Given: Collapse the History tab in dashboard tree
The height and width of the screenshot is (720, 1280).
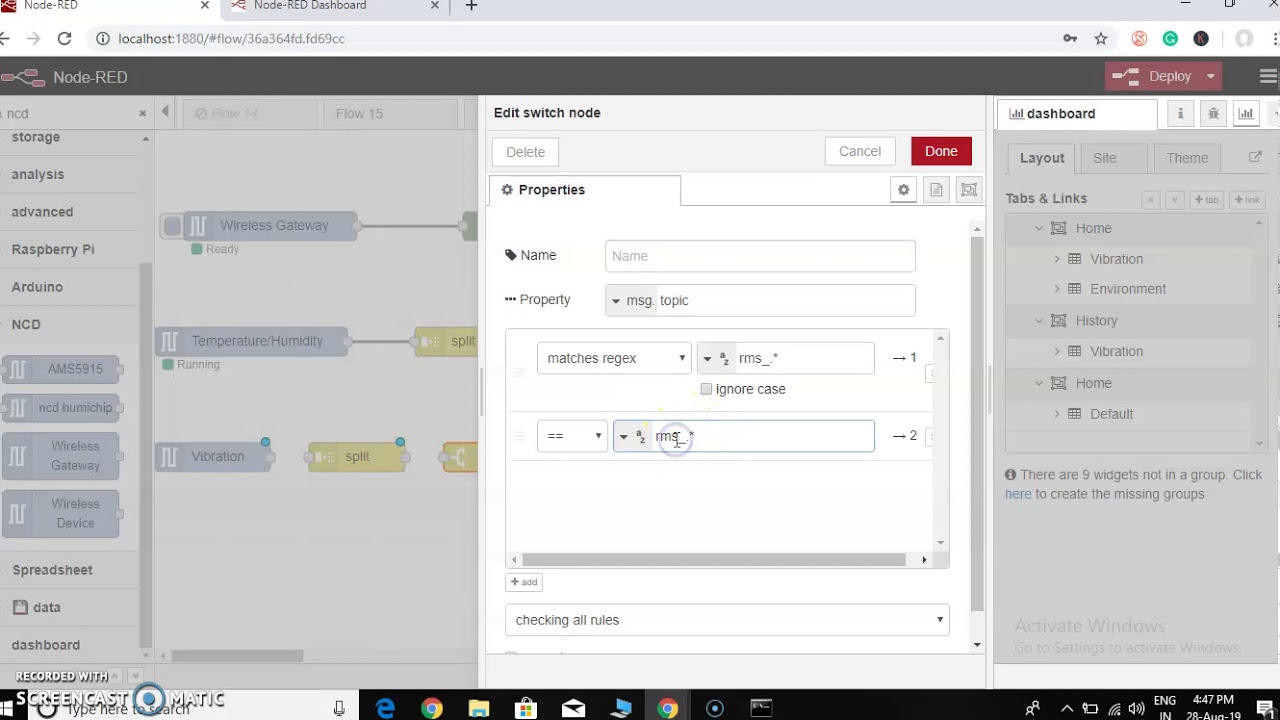Looking at the screenshot, I should click(x=1039, y=321).
